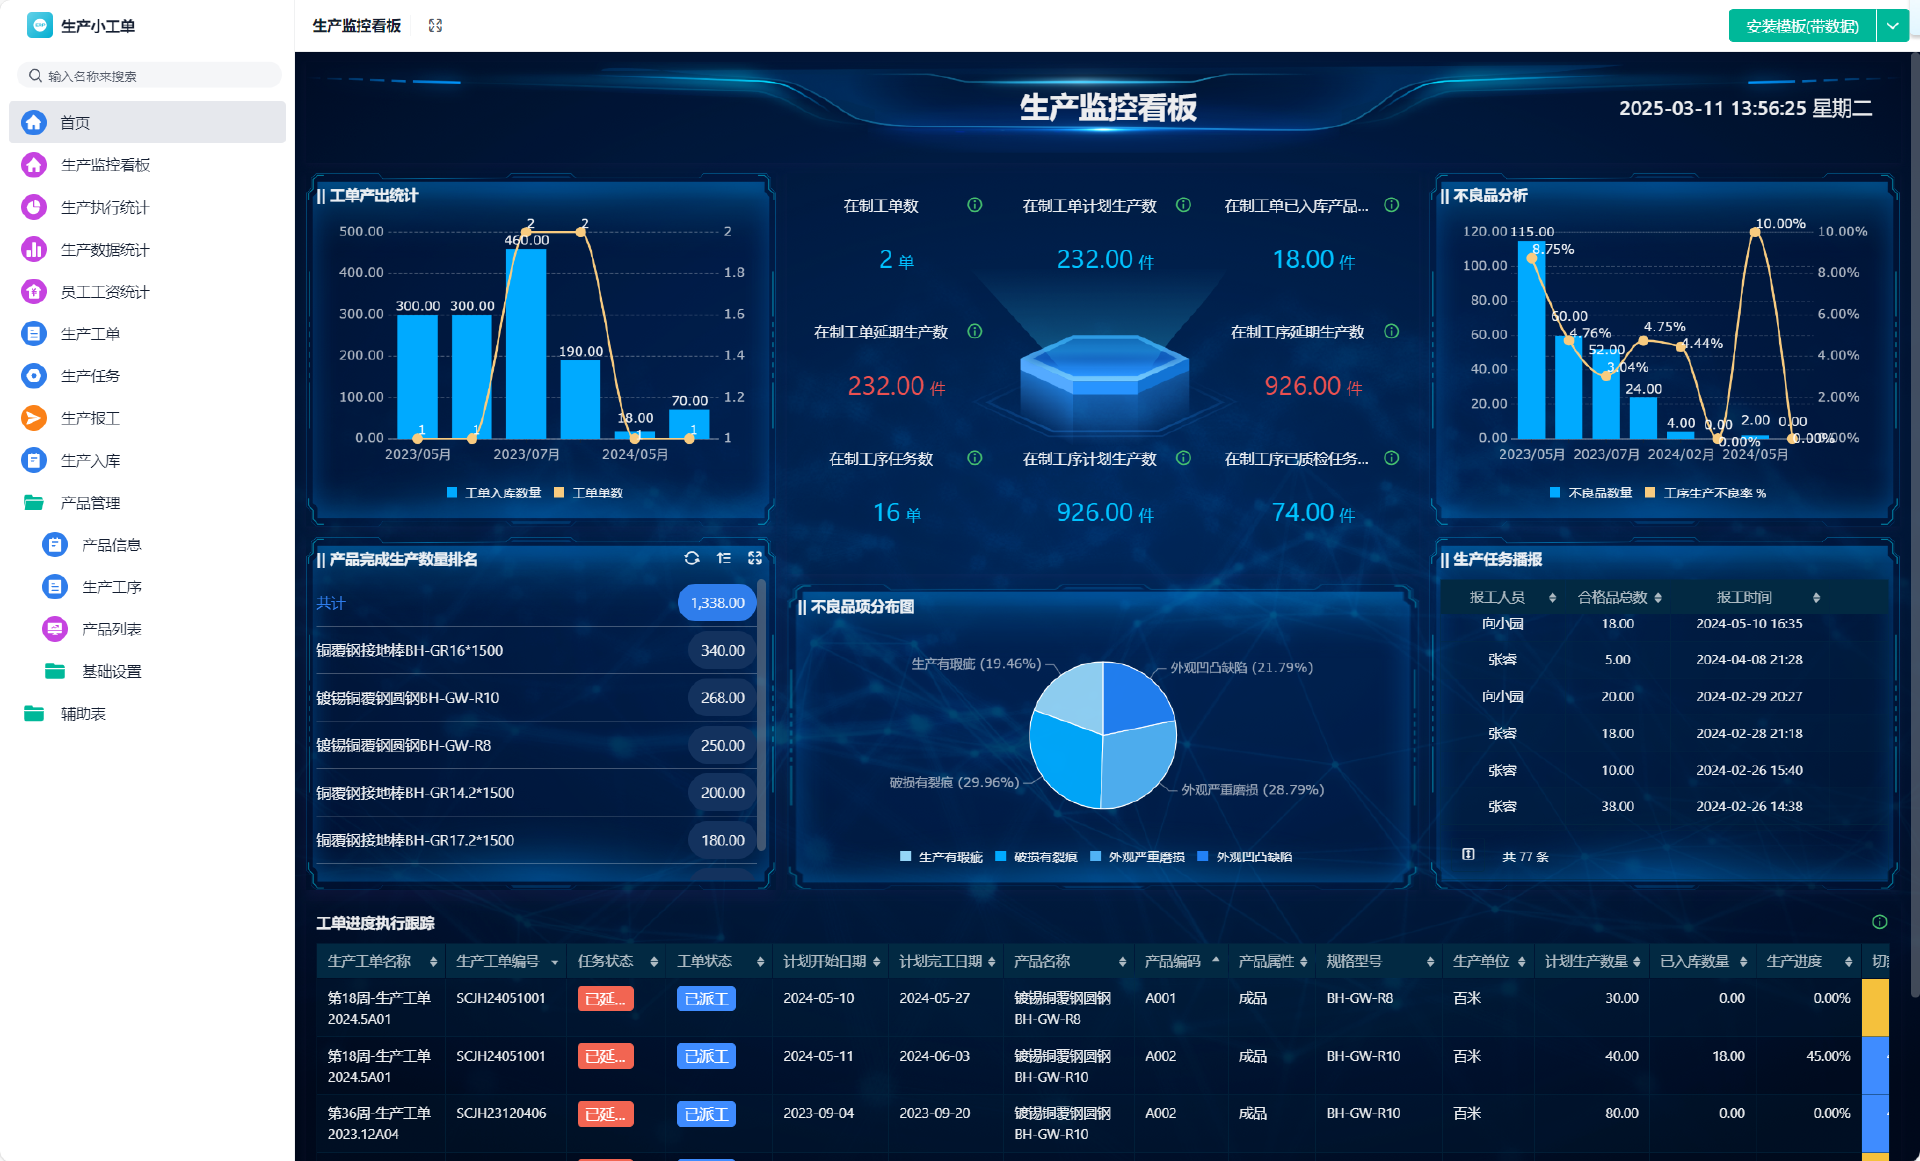
Task: Click the 安装模板(带数据) button
Action: click(x=1802, y=26)
